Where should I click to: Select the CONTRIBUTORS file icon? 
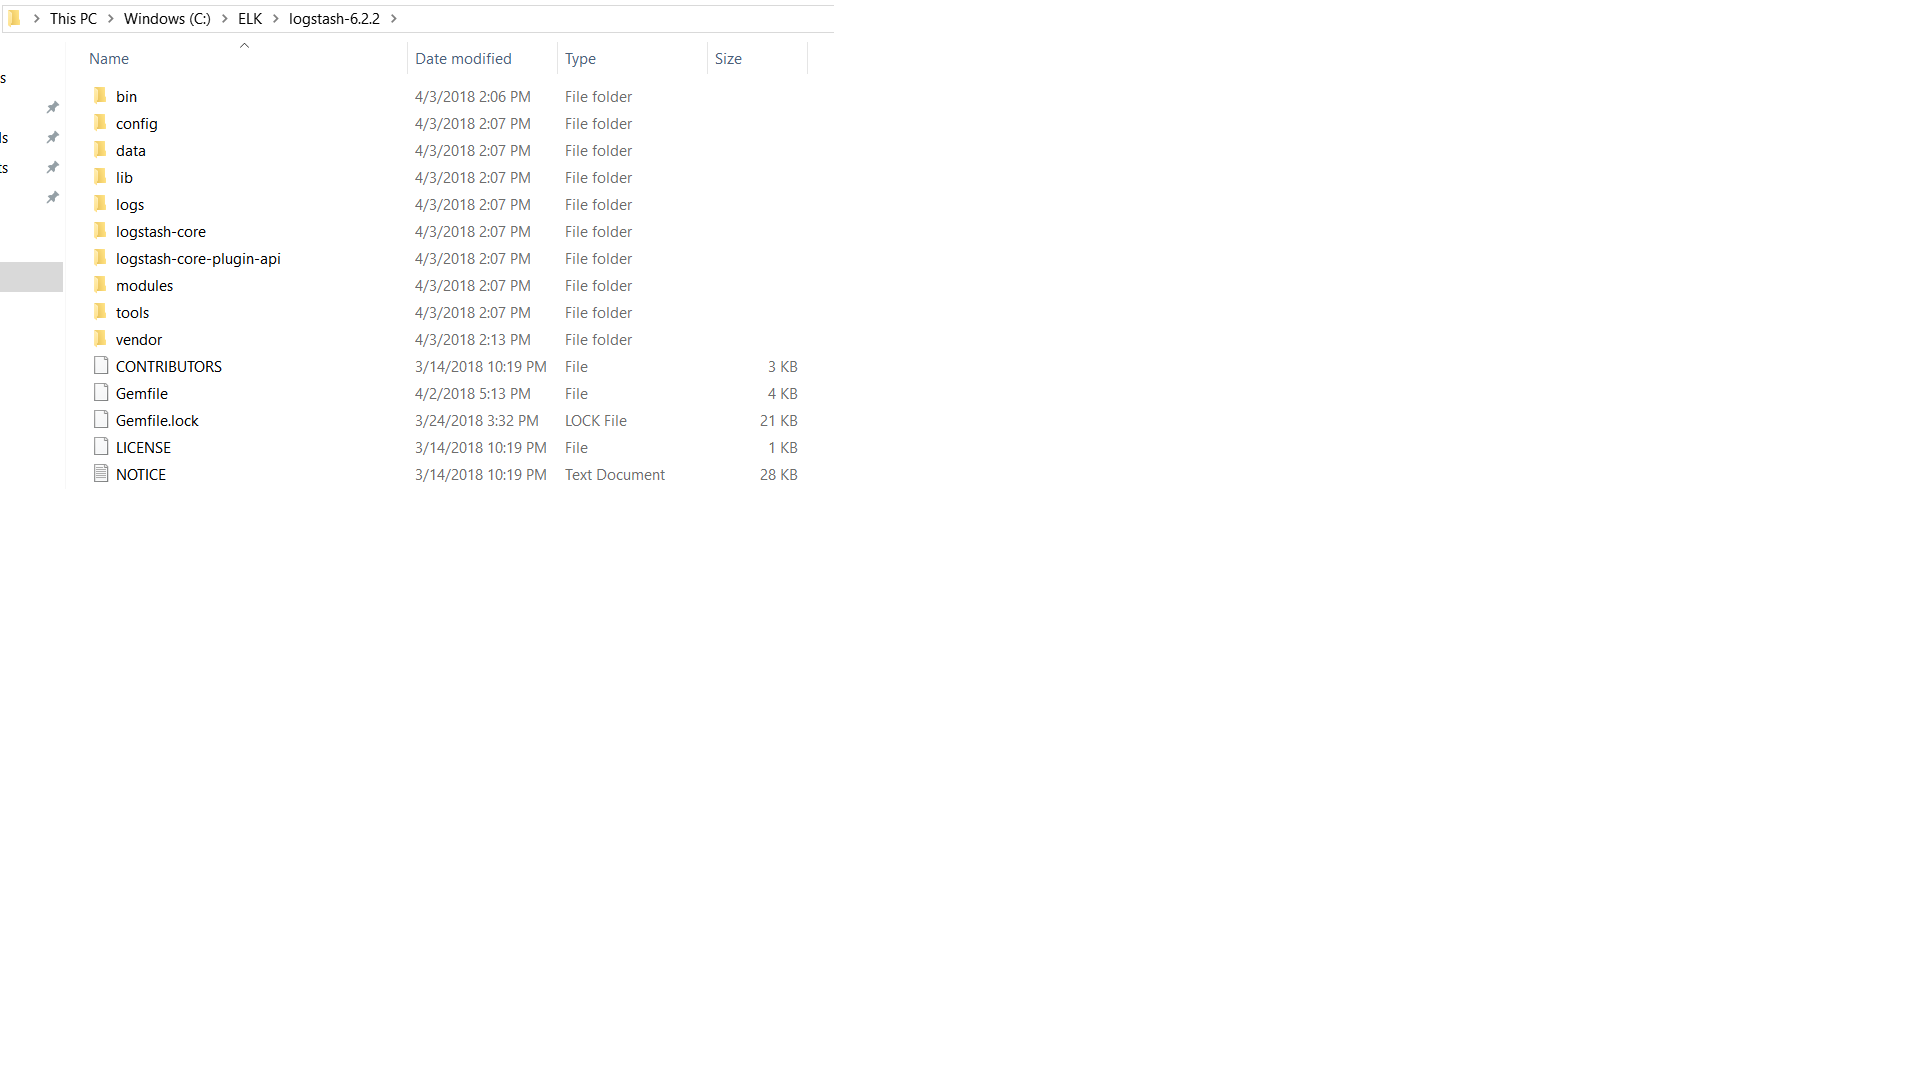[101, 366]
